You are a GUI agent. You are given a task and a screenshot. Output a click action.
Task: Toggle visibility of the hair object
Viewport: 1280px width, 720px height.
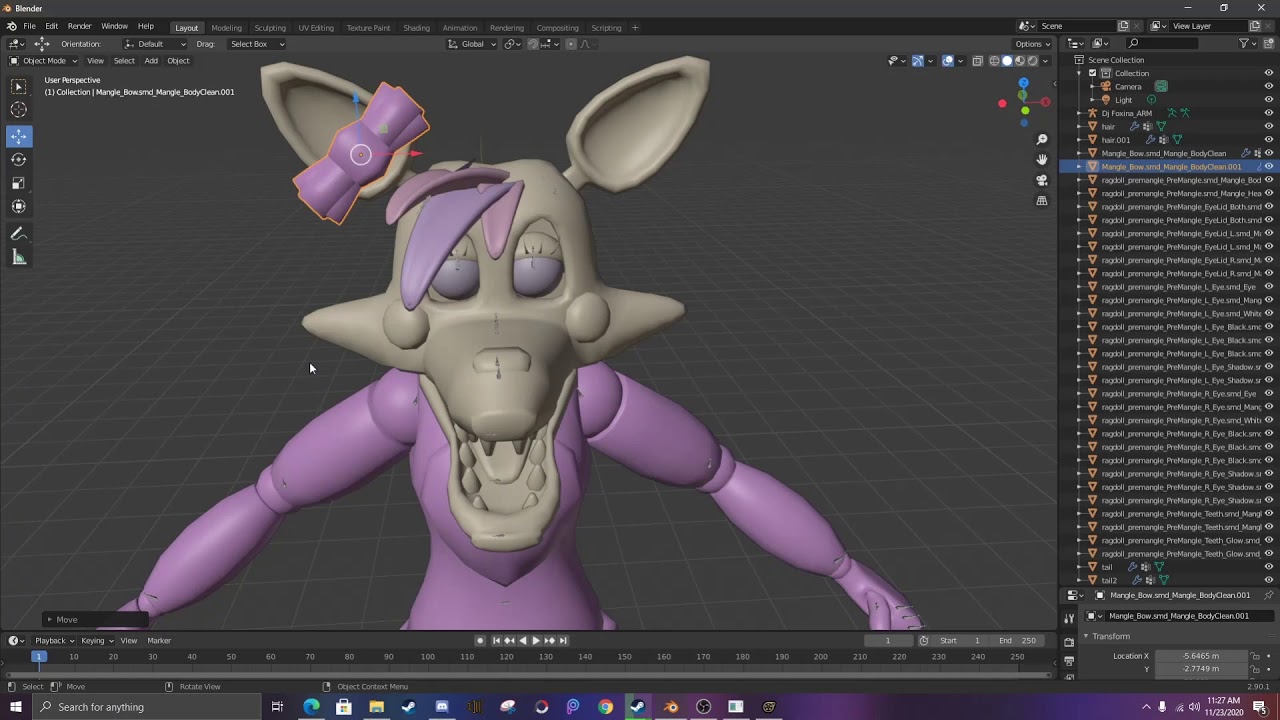(x=1269, y=126)
